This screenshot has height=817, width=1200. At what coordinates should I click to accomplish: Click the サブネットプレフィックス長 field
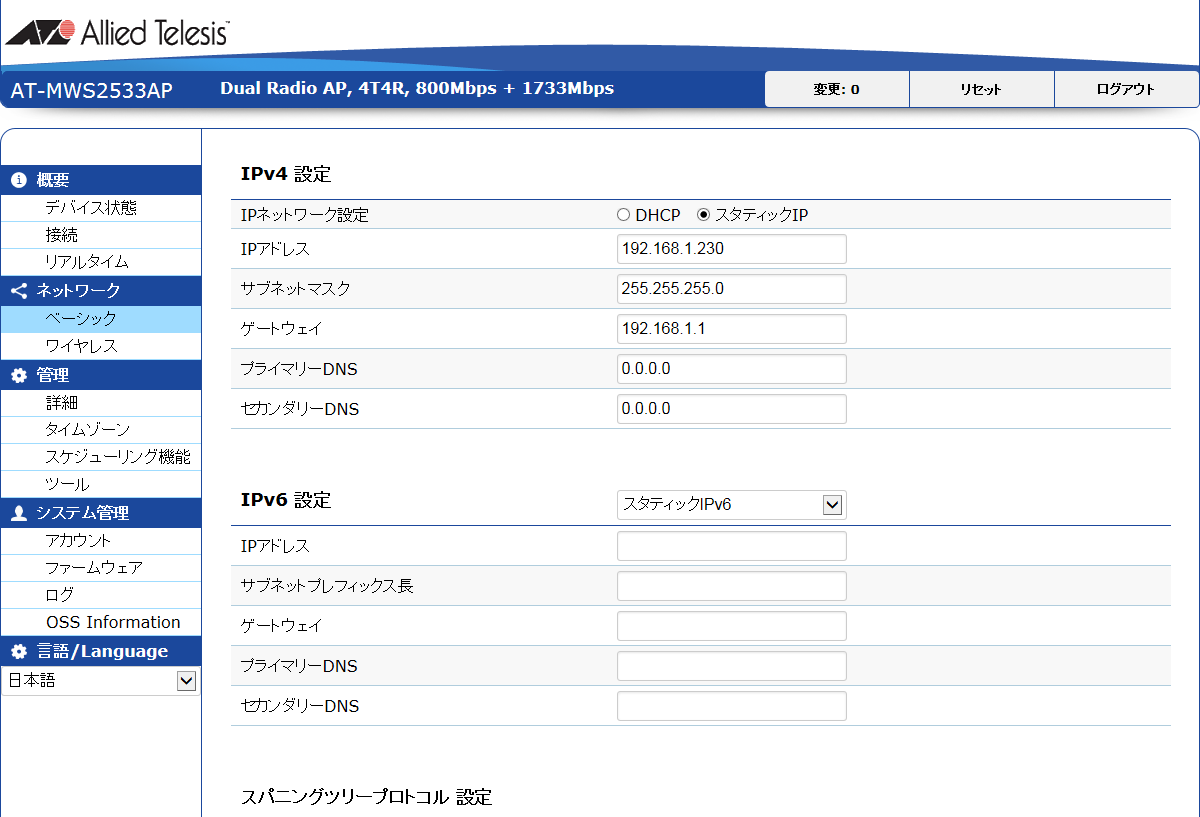click(732, 586)
